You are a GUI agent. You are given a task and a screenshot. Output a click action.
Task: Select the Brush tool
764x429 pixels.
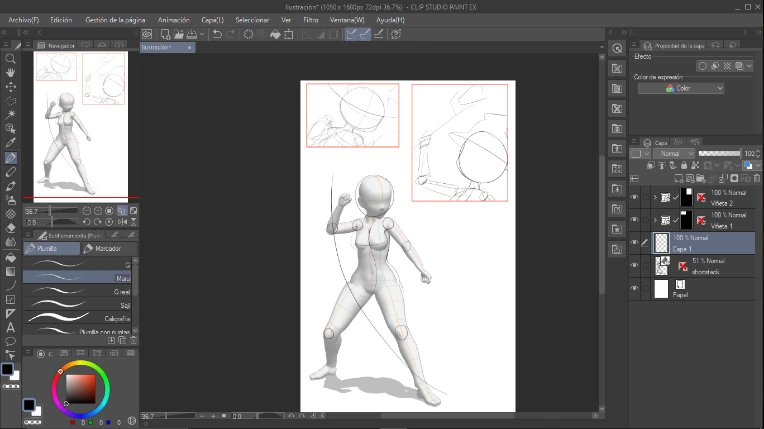[10, 186]
